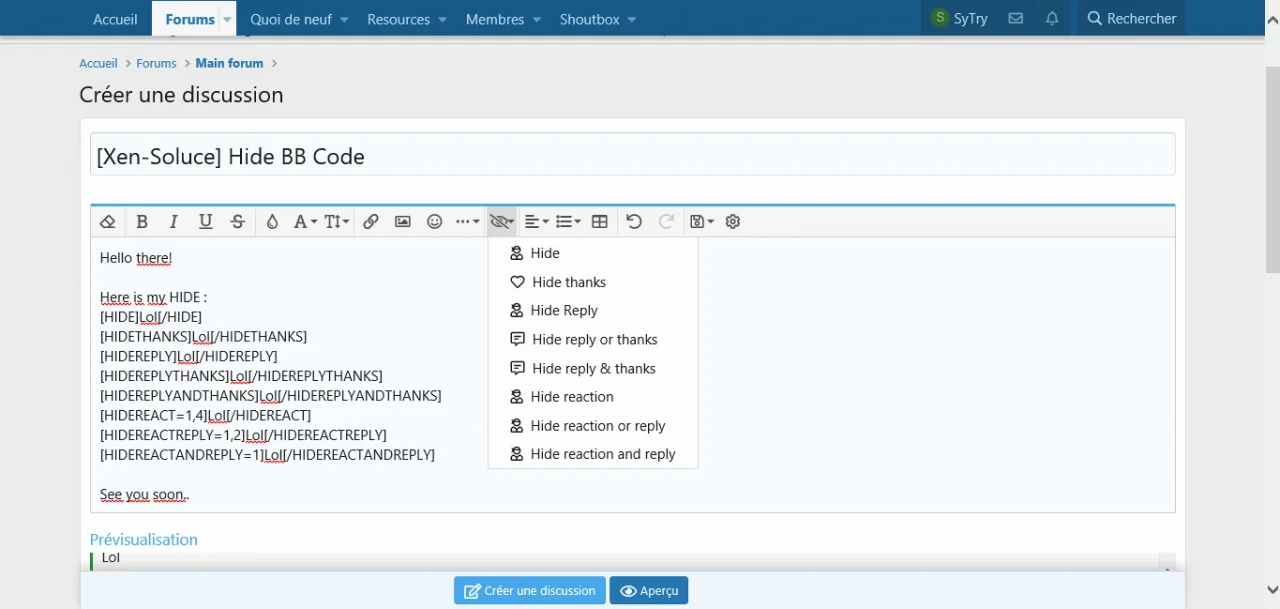Underline the selected text

tap(205, 221)
